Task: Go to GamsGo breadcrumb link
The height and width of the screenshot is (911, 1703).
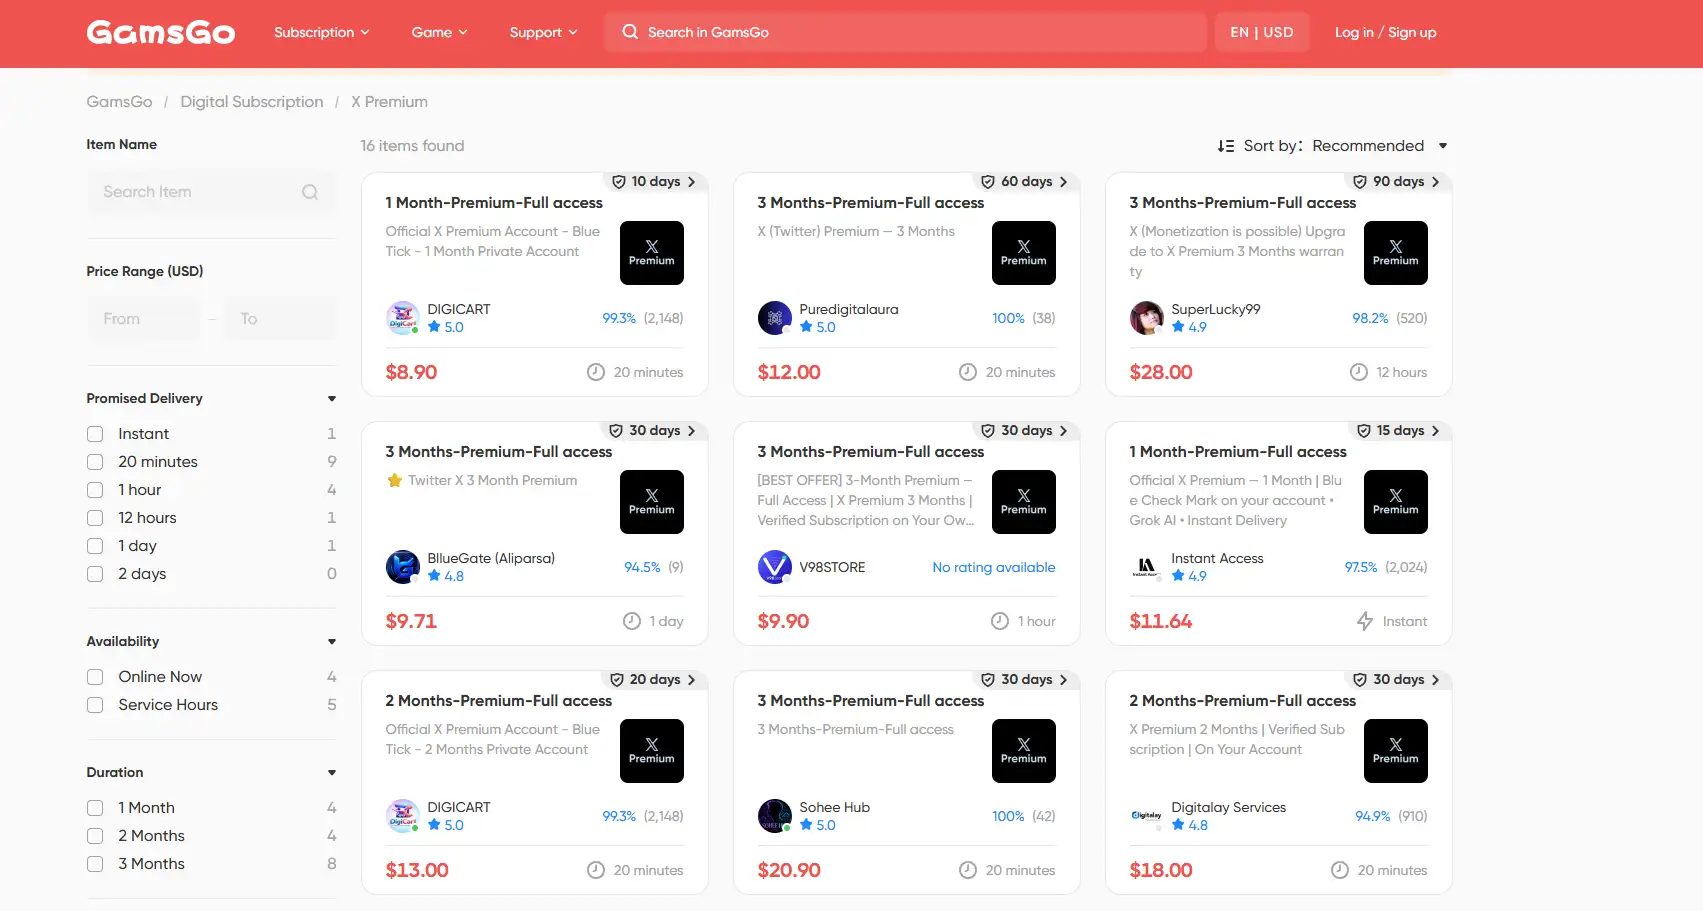Action: pos(119,102)
